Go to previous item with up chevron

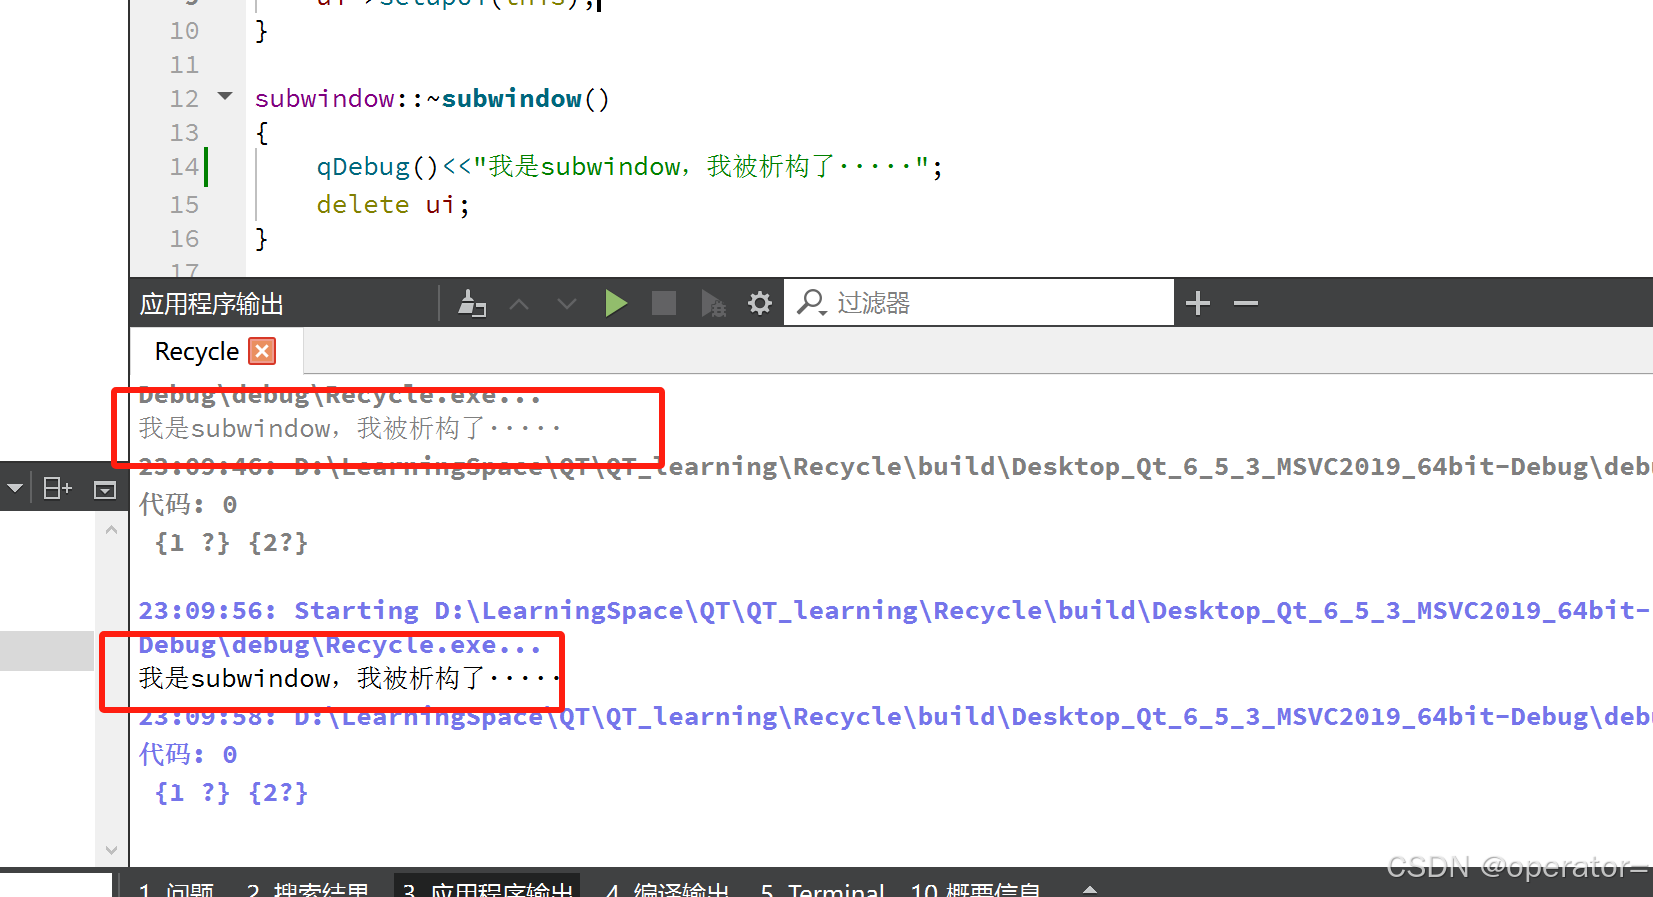(519, 303)
